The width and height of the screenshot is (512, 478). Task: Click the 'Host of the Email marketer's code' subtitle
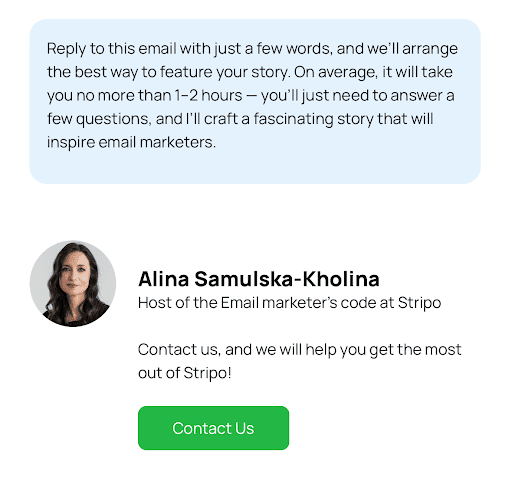click(289, 303)
